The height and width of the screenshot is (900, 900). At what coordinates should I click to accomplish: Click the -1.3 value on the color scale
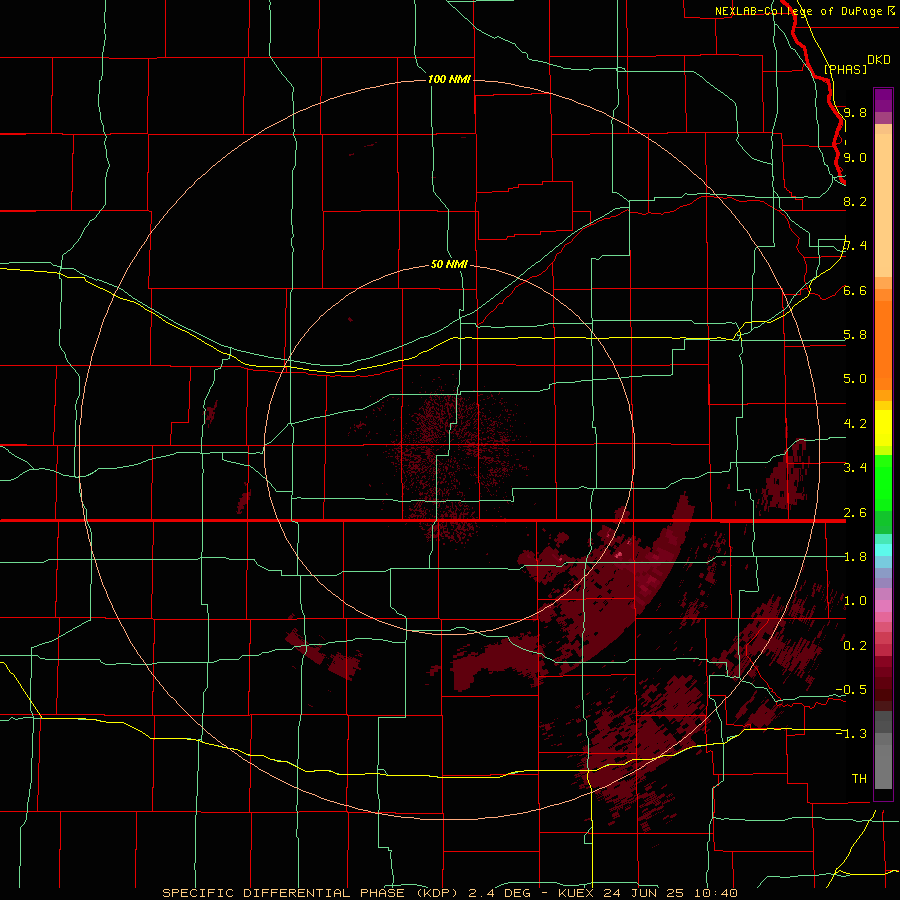click(851, 734)
